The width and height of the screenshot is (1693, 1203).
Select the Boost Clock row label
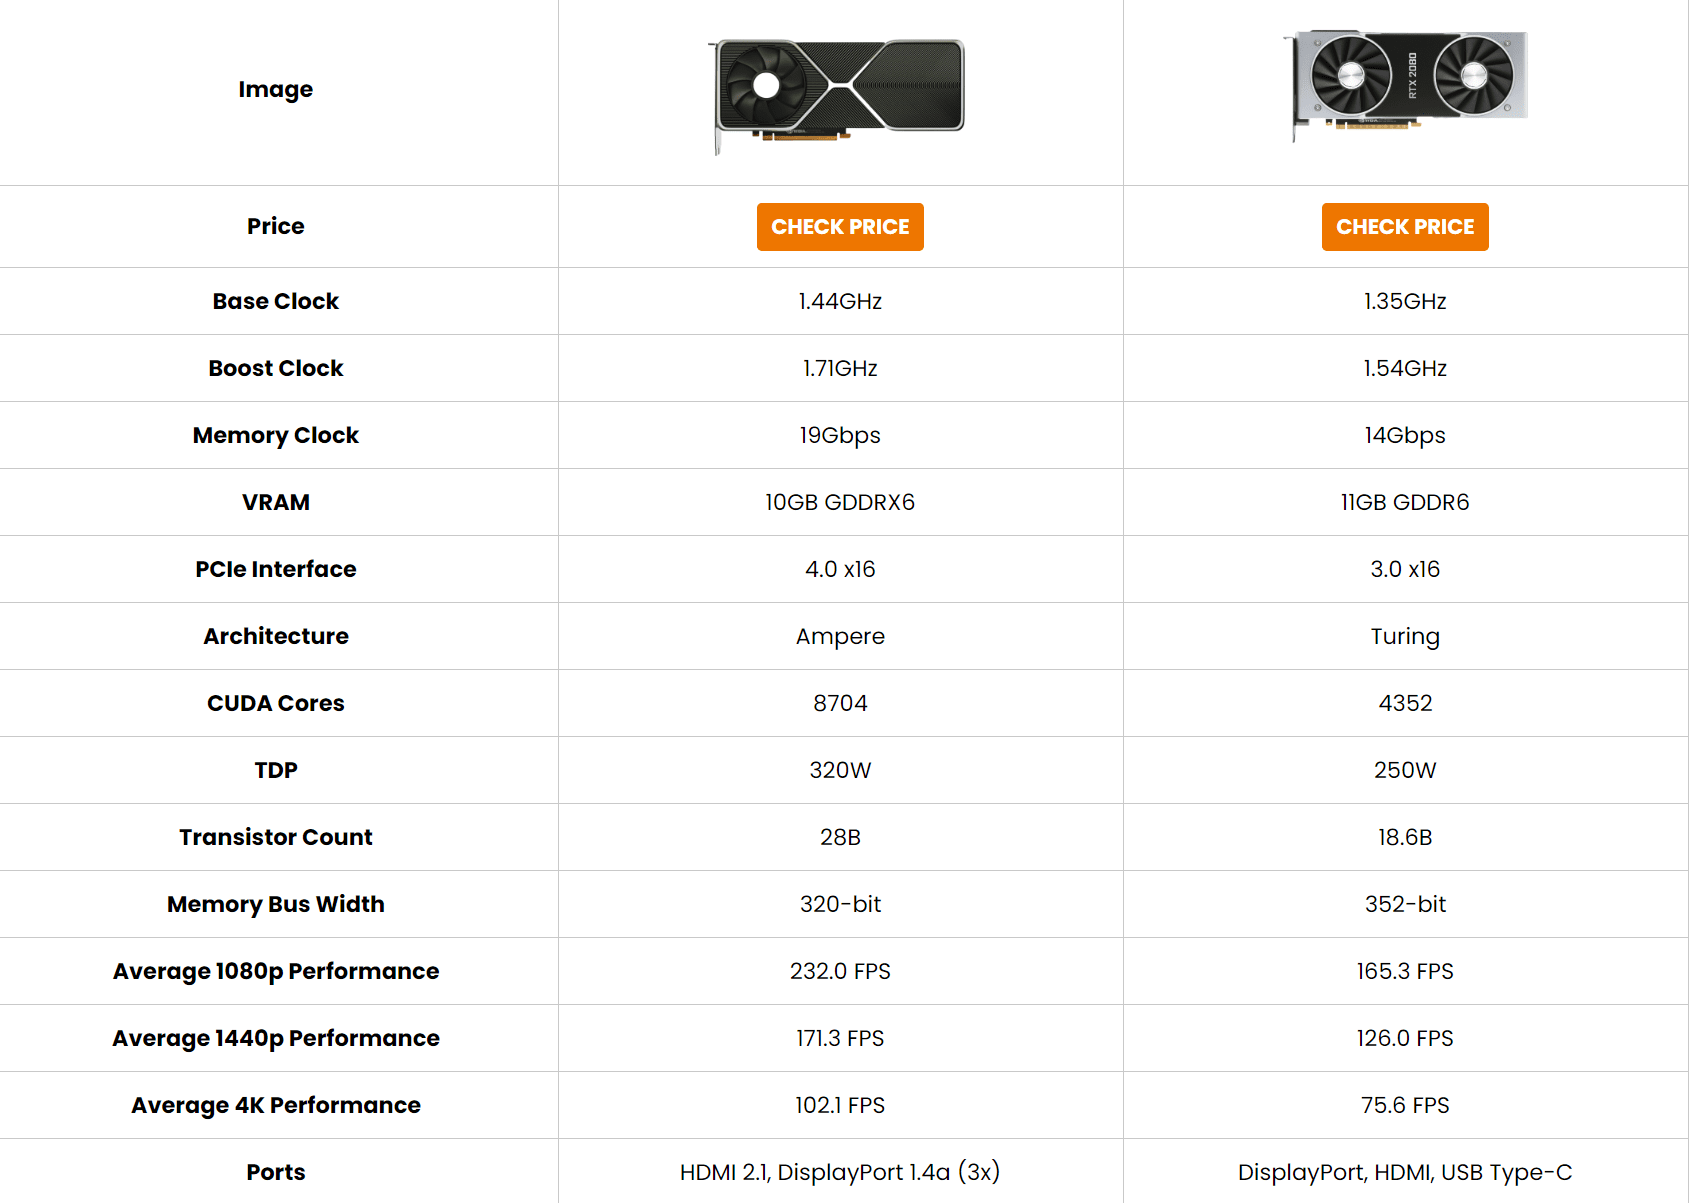point(276,368)
